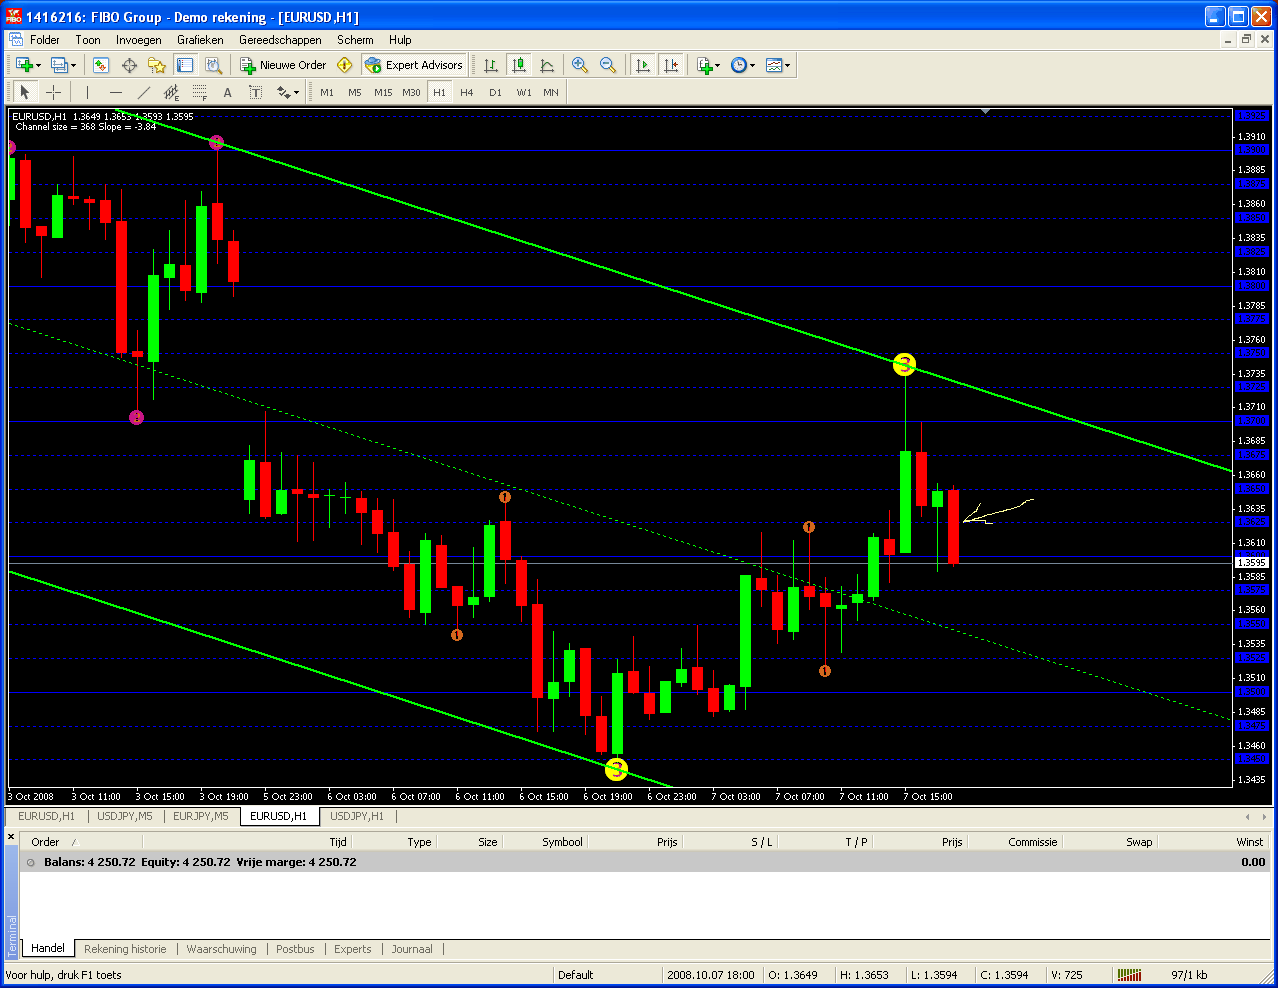Switch timeframe to W1

(524, 92)
